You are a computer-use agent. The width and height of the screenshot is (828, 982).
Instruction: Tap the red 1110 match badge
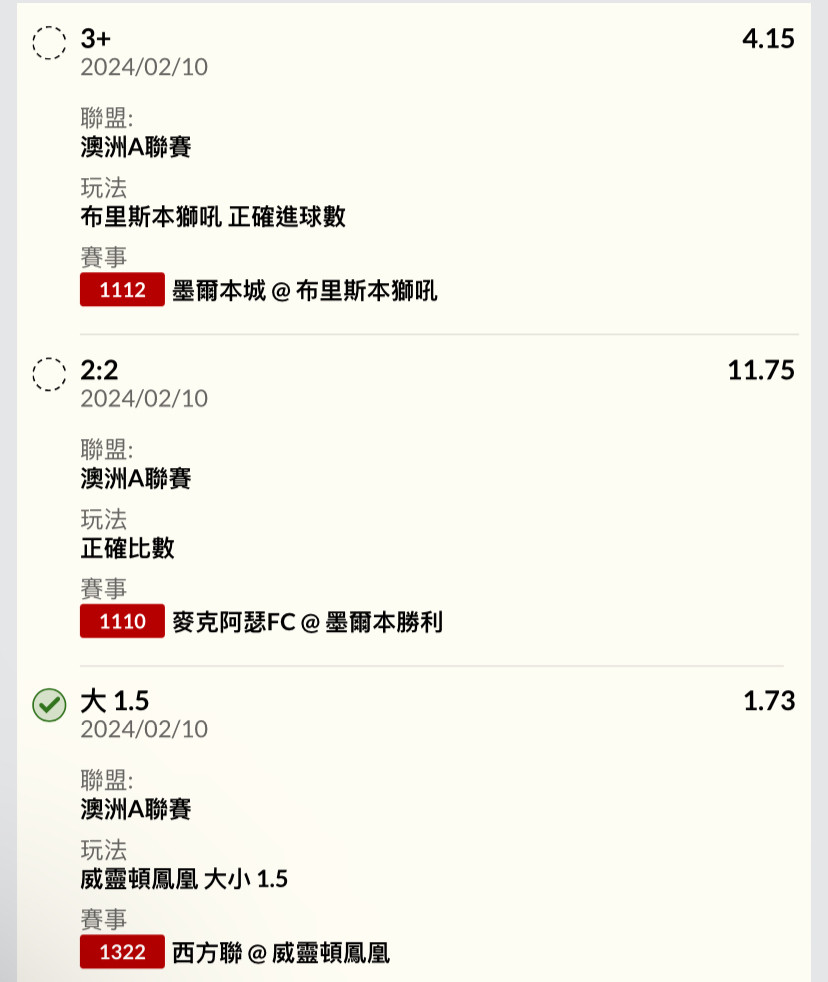[122, 621]
